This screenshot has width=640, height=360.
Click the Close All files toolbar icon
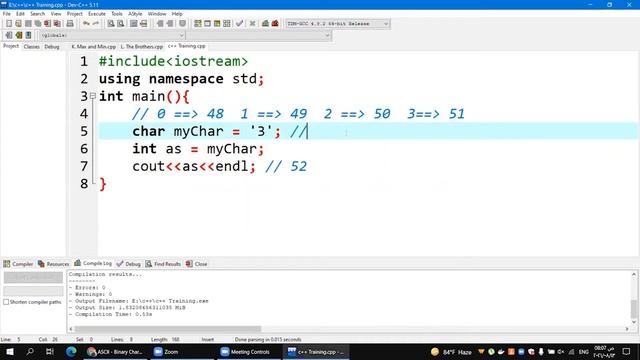(58, 24)
